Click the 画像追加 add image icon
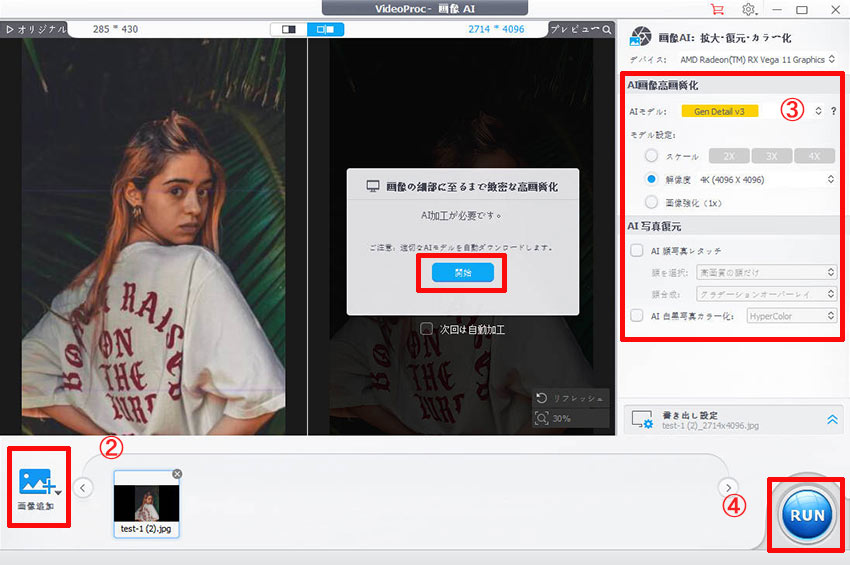Viewport: 850px width, 565px height. [x=37, y=481]
